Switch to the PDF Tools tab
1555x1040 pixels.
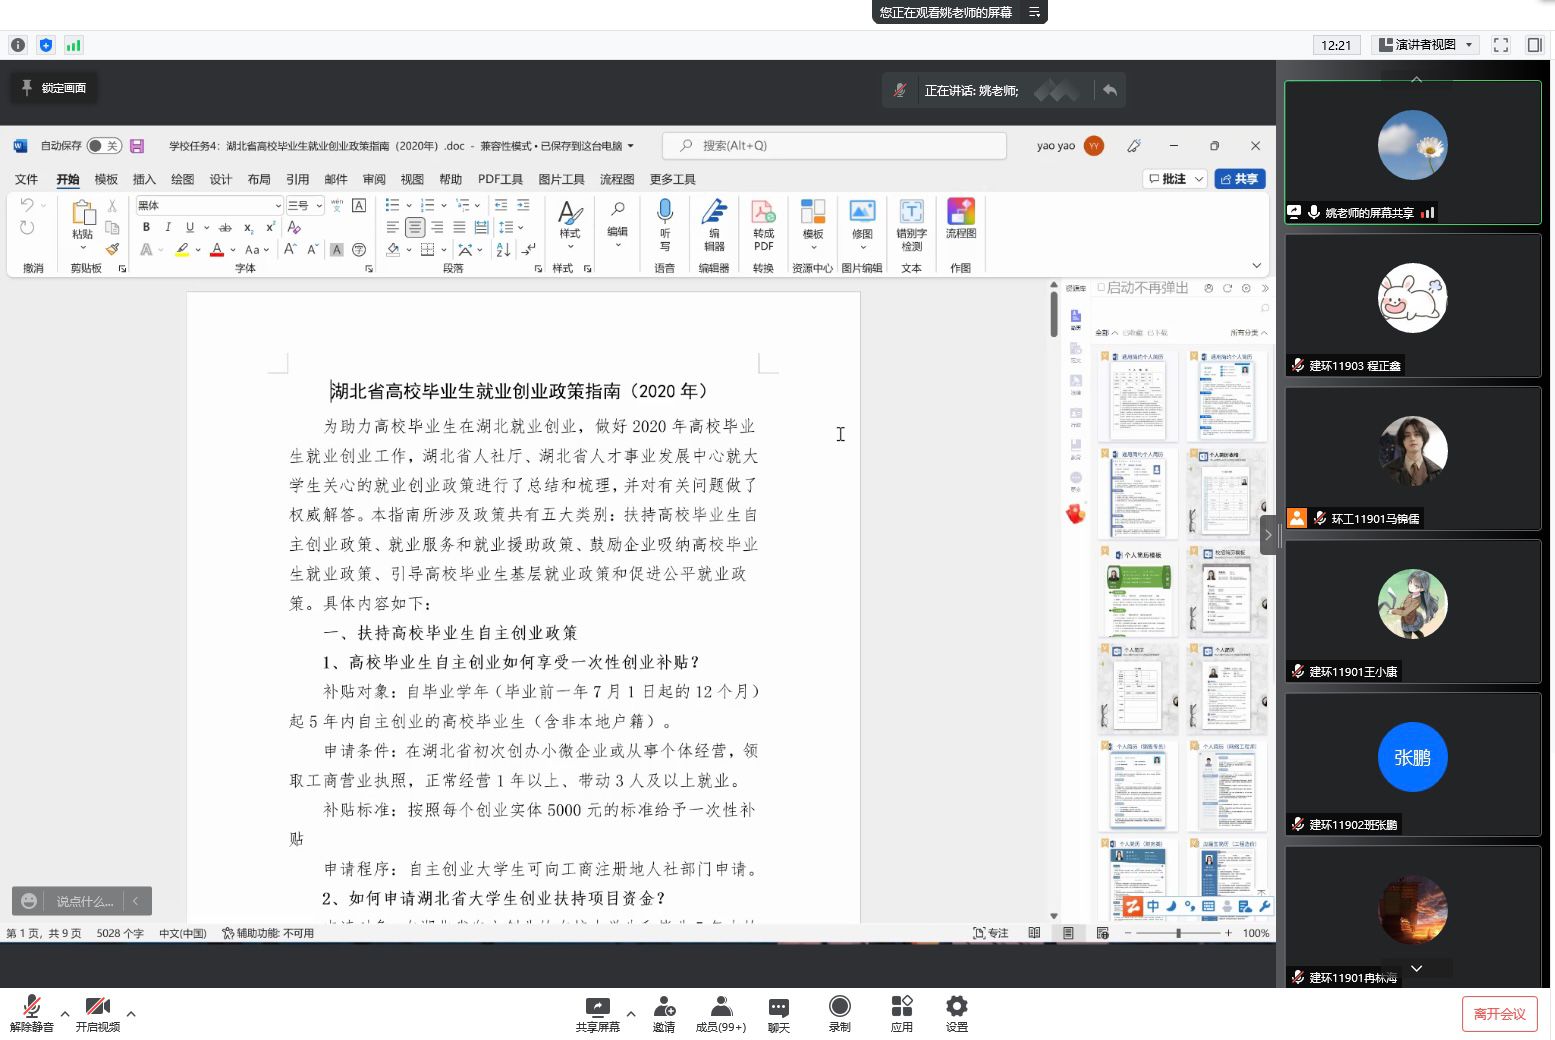pos(500,180)
